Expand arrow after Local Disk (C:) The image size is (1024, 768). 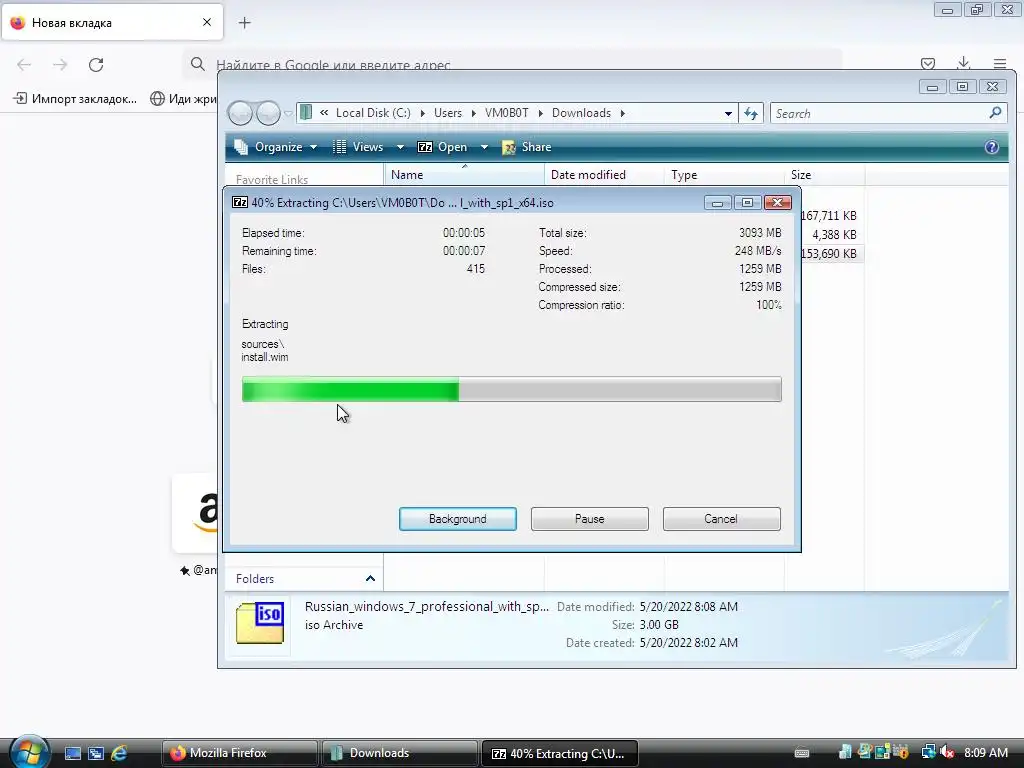423,113
